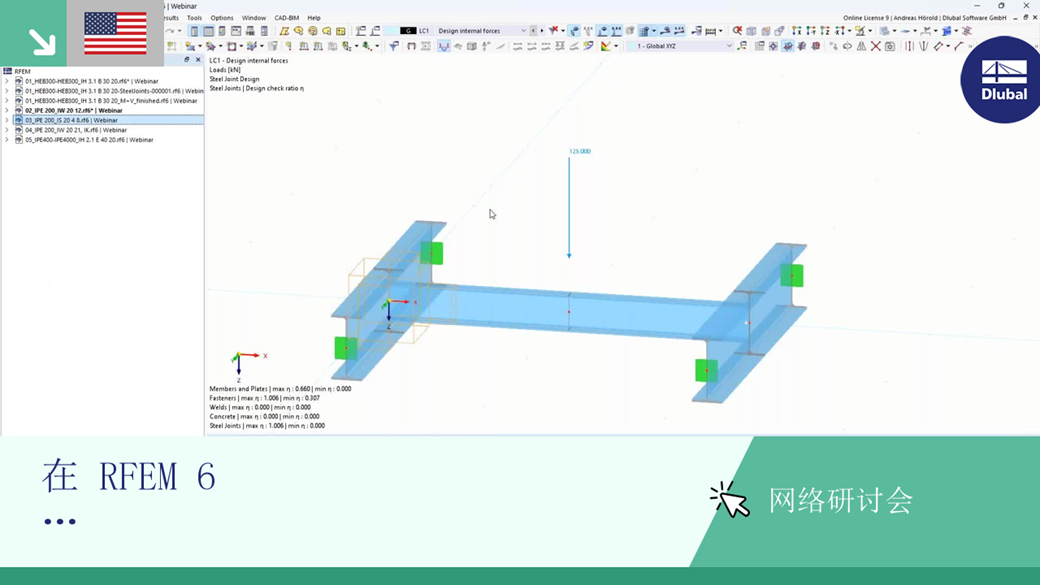This screenshot has width=1040, height=585.
Task: Click the LC1 load case label
Action: pos(424,31)
